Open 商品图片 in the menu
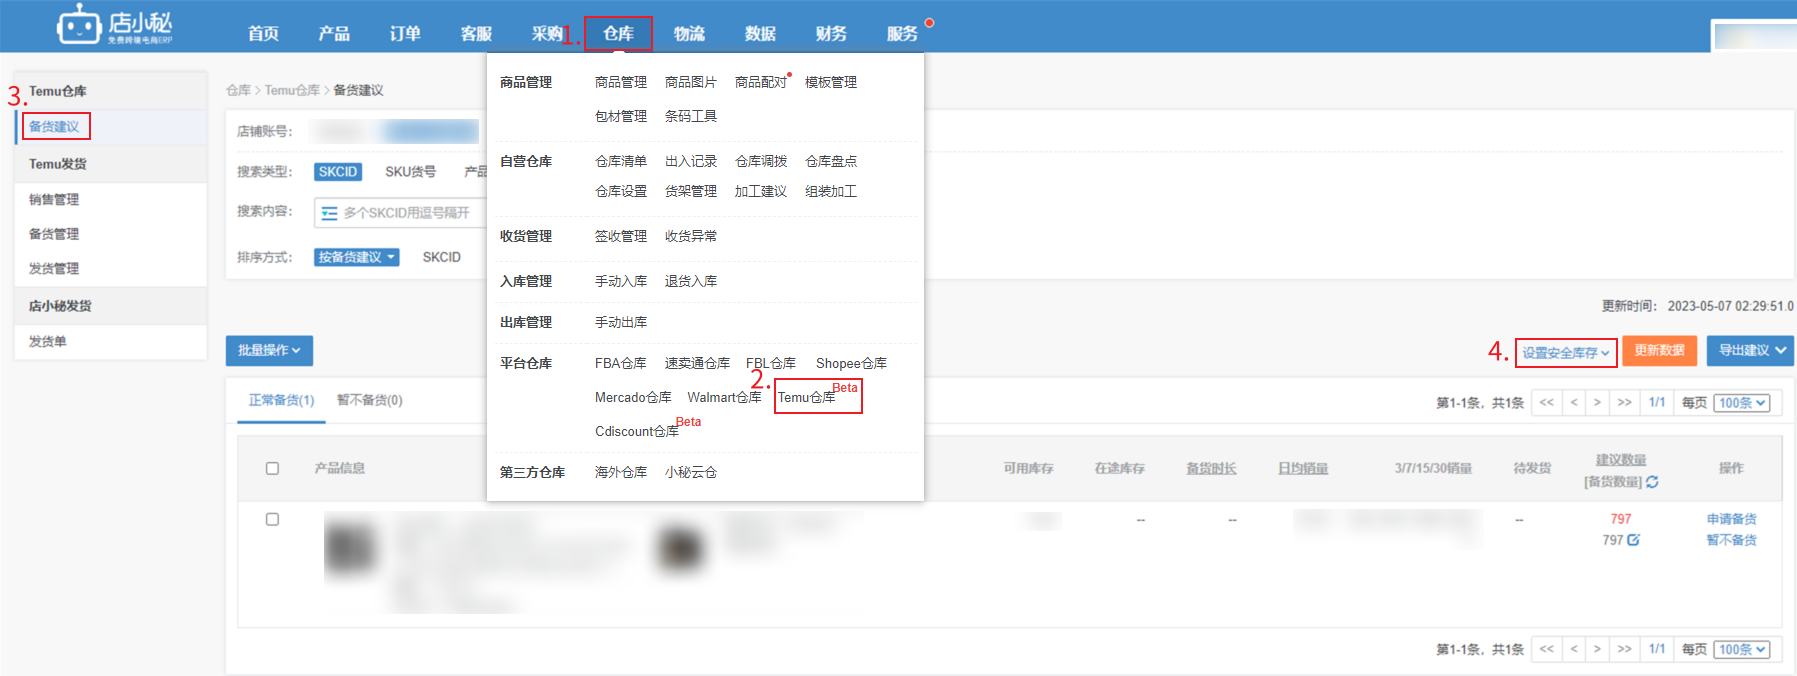The height and width of the screenshot is (676, 1797). coord(690,82)
